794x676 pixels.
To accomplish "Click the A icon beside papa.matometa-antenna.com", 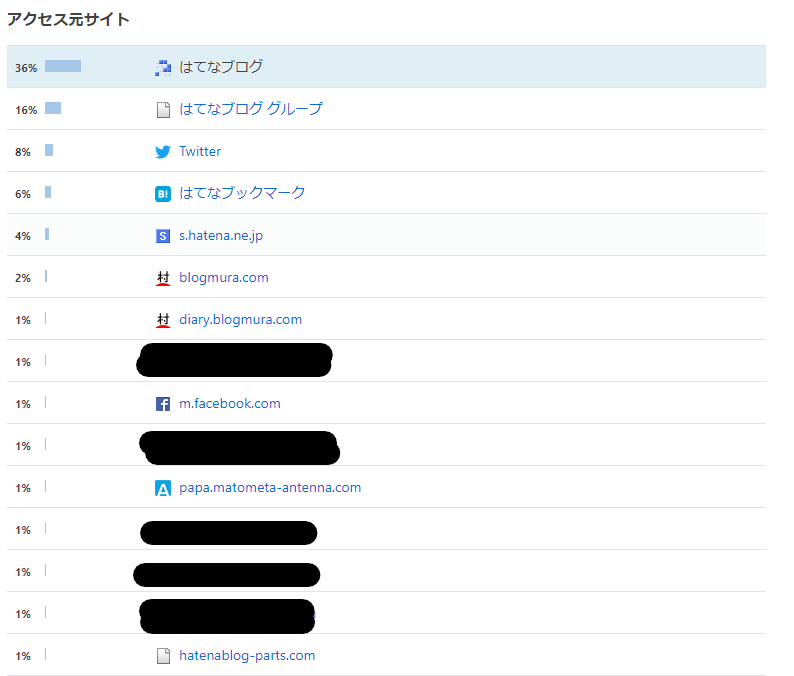I will 163,488.
